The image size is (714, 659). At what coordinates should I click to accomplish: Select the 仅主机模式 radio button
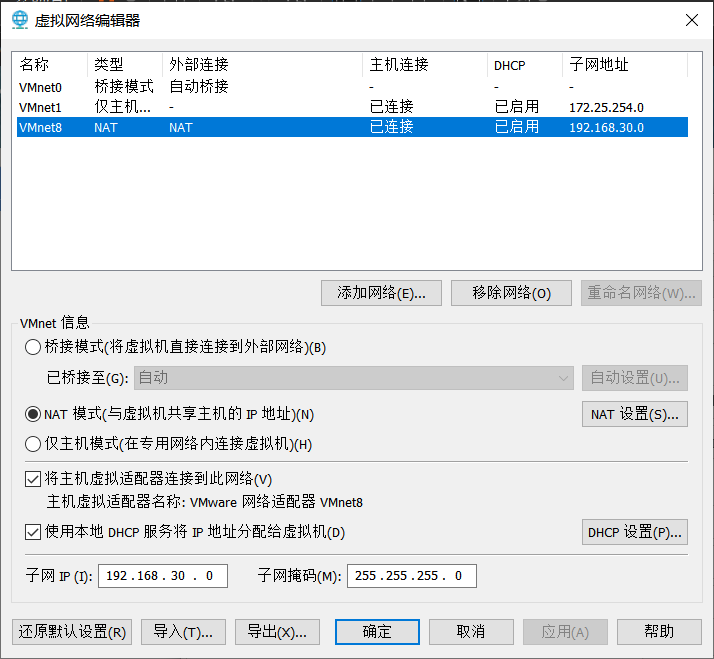[x=32, y=444]
